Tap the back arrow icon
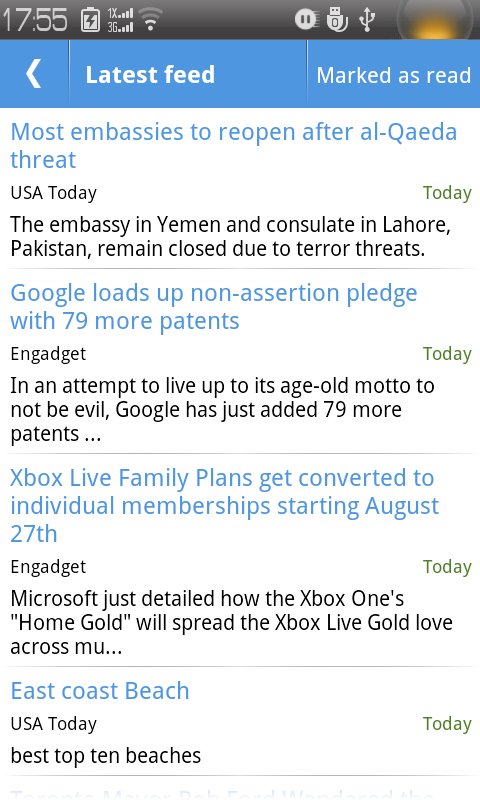The height and width of the screenshot is (800, 480). (34, 74)
